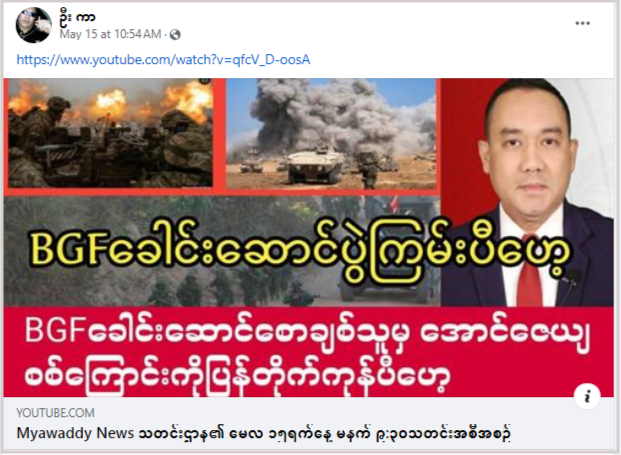Click the small dark icon on the artillery image
The image size is (621, 455).
point(205,81)
